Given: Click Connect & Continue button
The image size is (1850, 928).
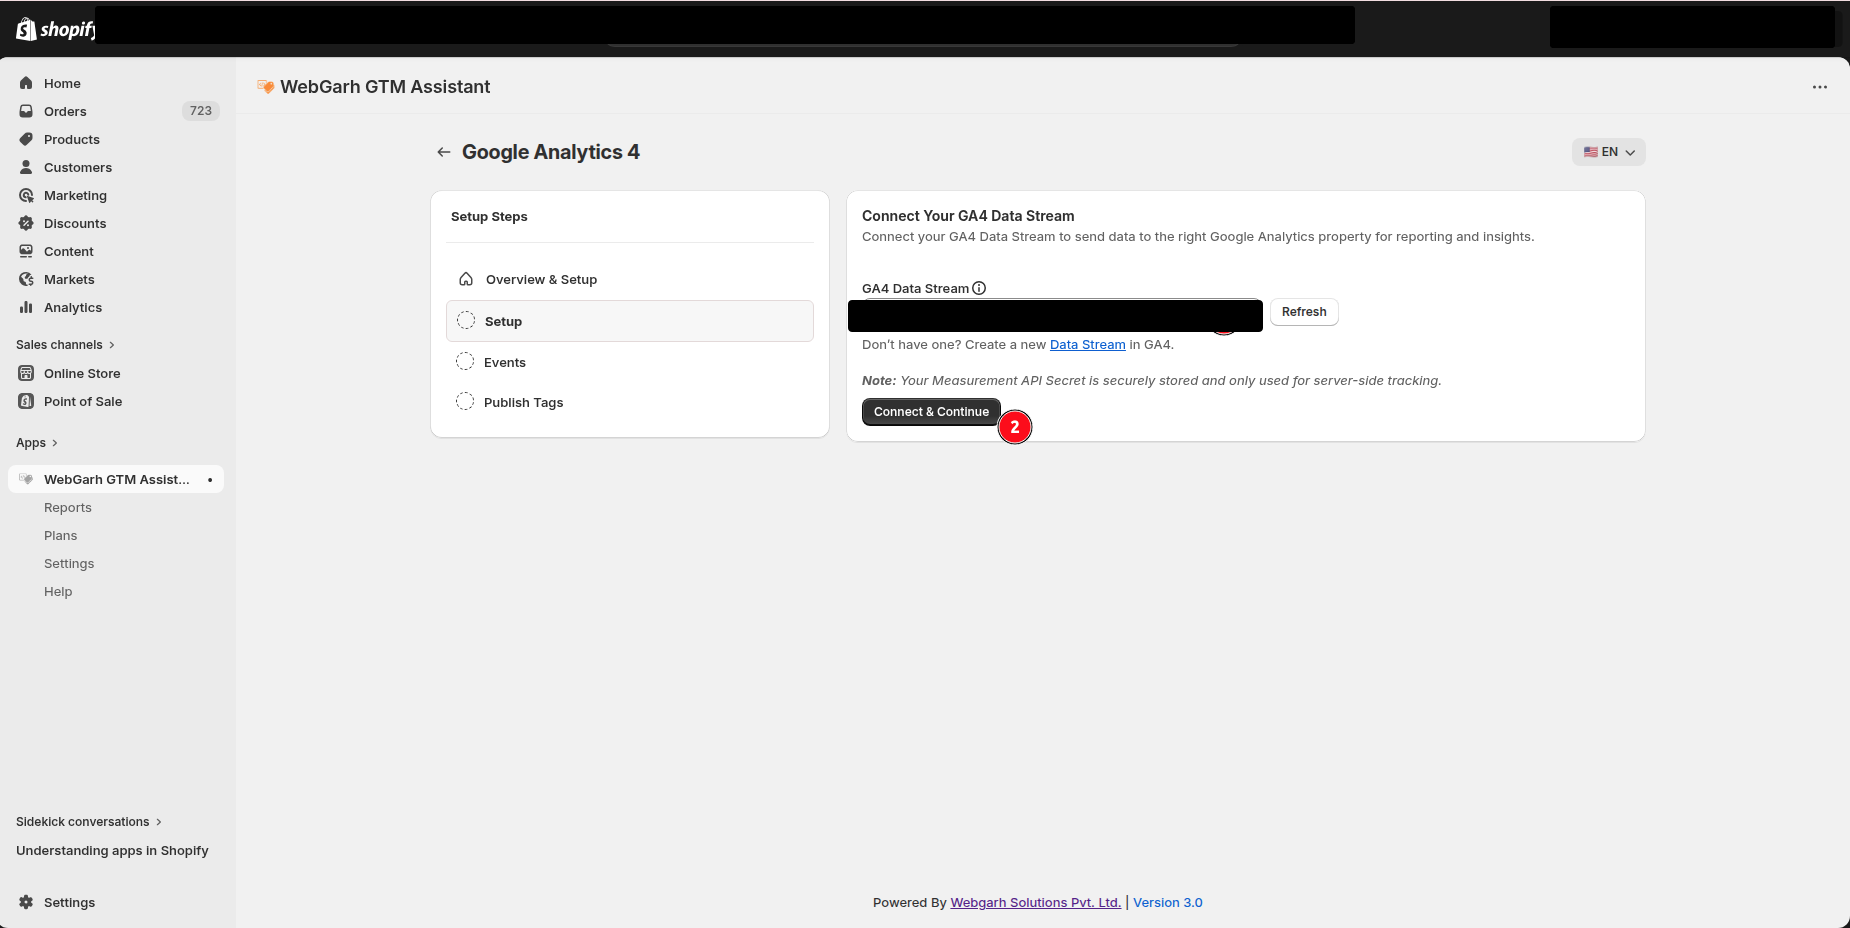Looking at the screenshot, I should tap(931, 412).
